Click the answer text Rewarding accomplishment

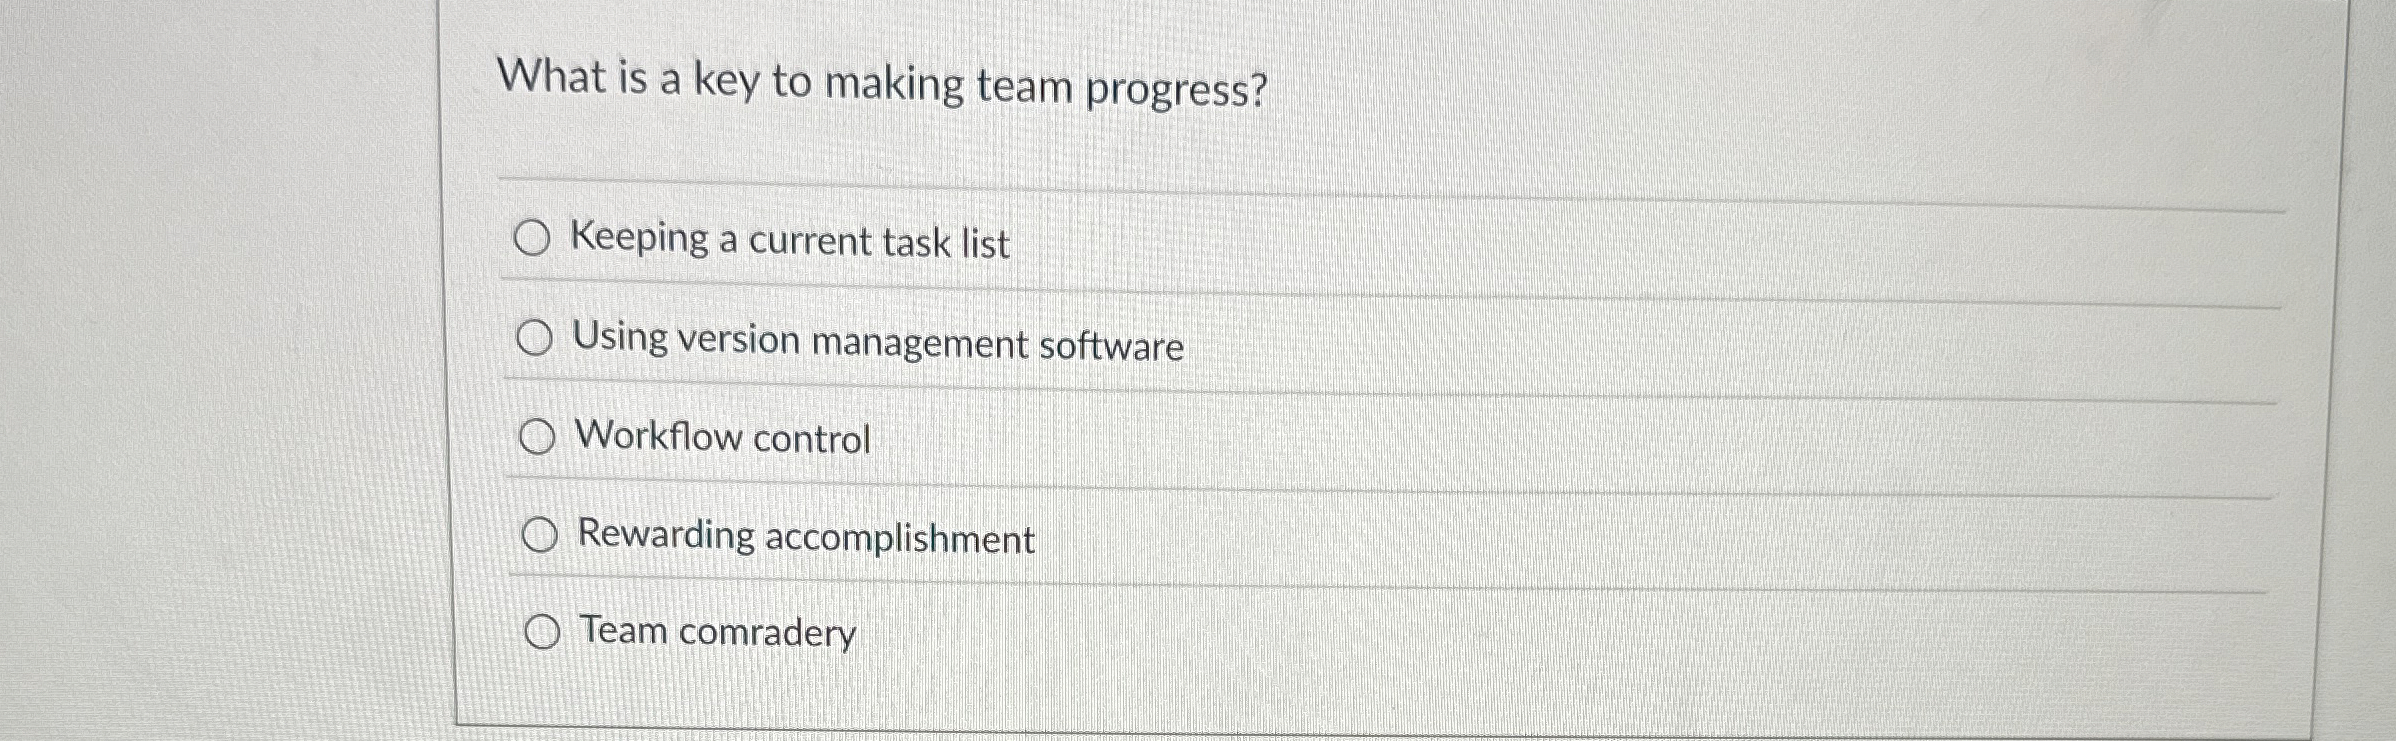(806, 538)
